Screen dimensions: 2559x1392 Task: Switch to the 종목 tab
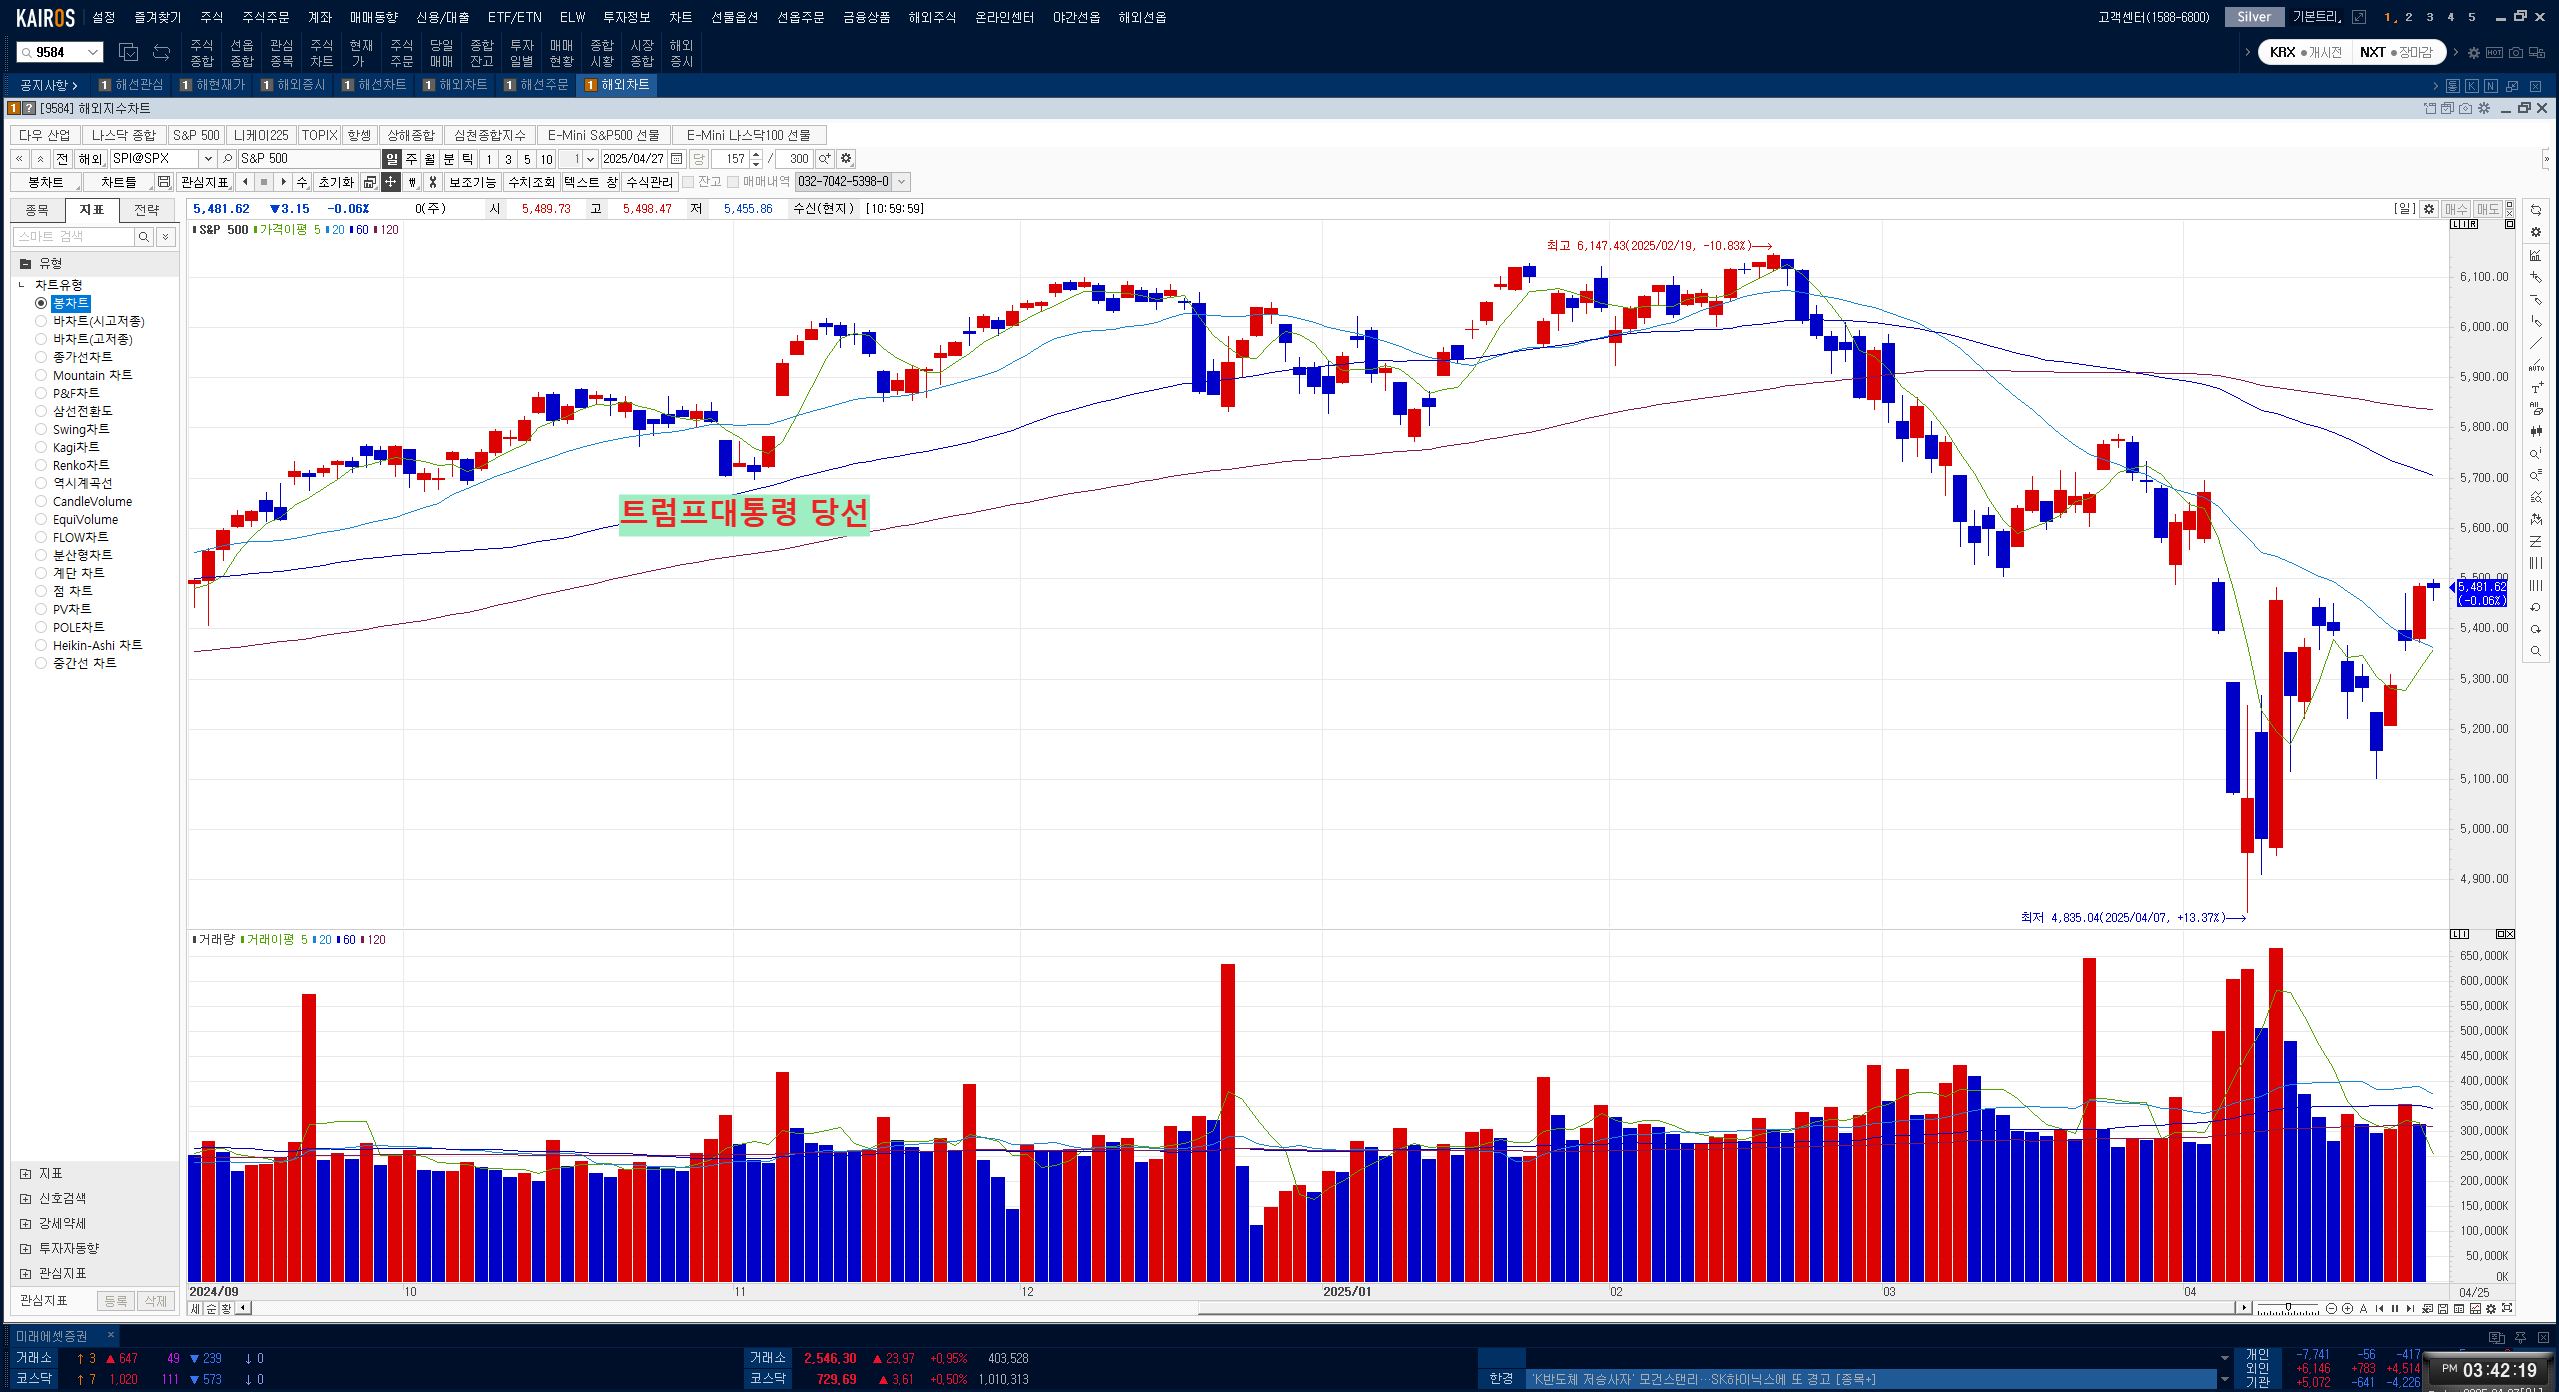pyautogui.click(x=37, y=210)
